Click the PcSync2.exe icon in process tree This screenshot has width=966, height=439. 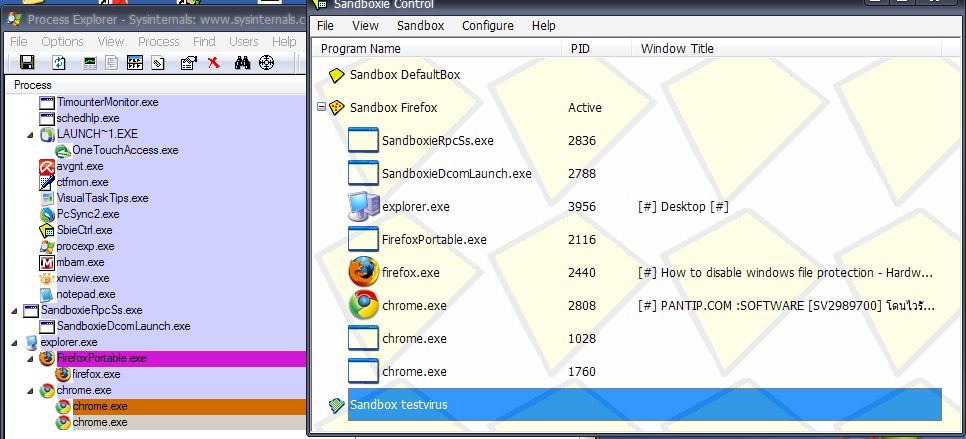click(47, 214)
